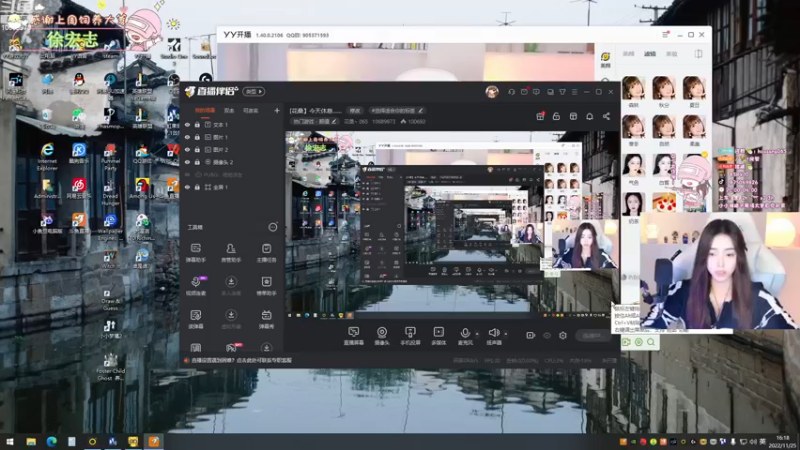Select the red-highlighted scene tab
The image size is (800, 450).
coord(205,111)
